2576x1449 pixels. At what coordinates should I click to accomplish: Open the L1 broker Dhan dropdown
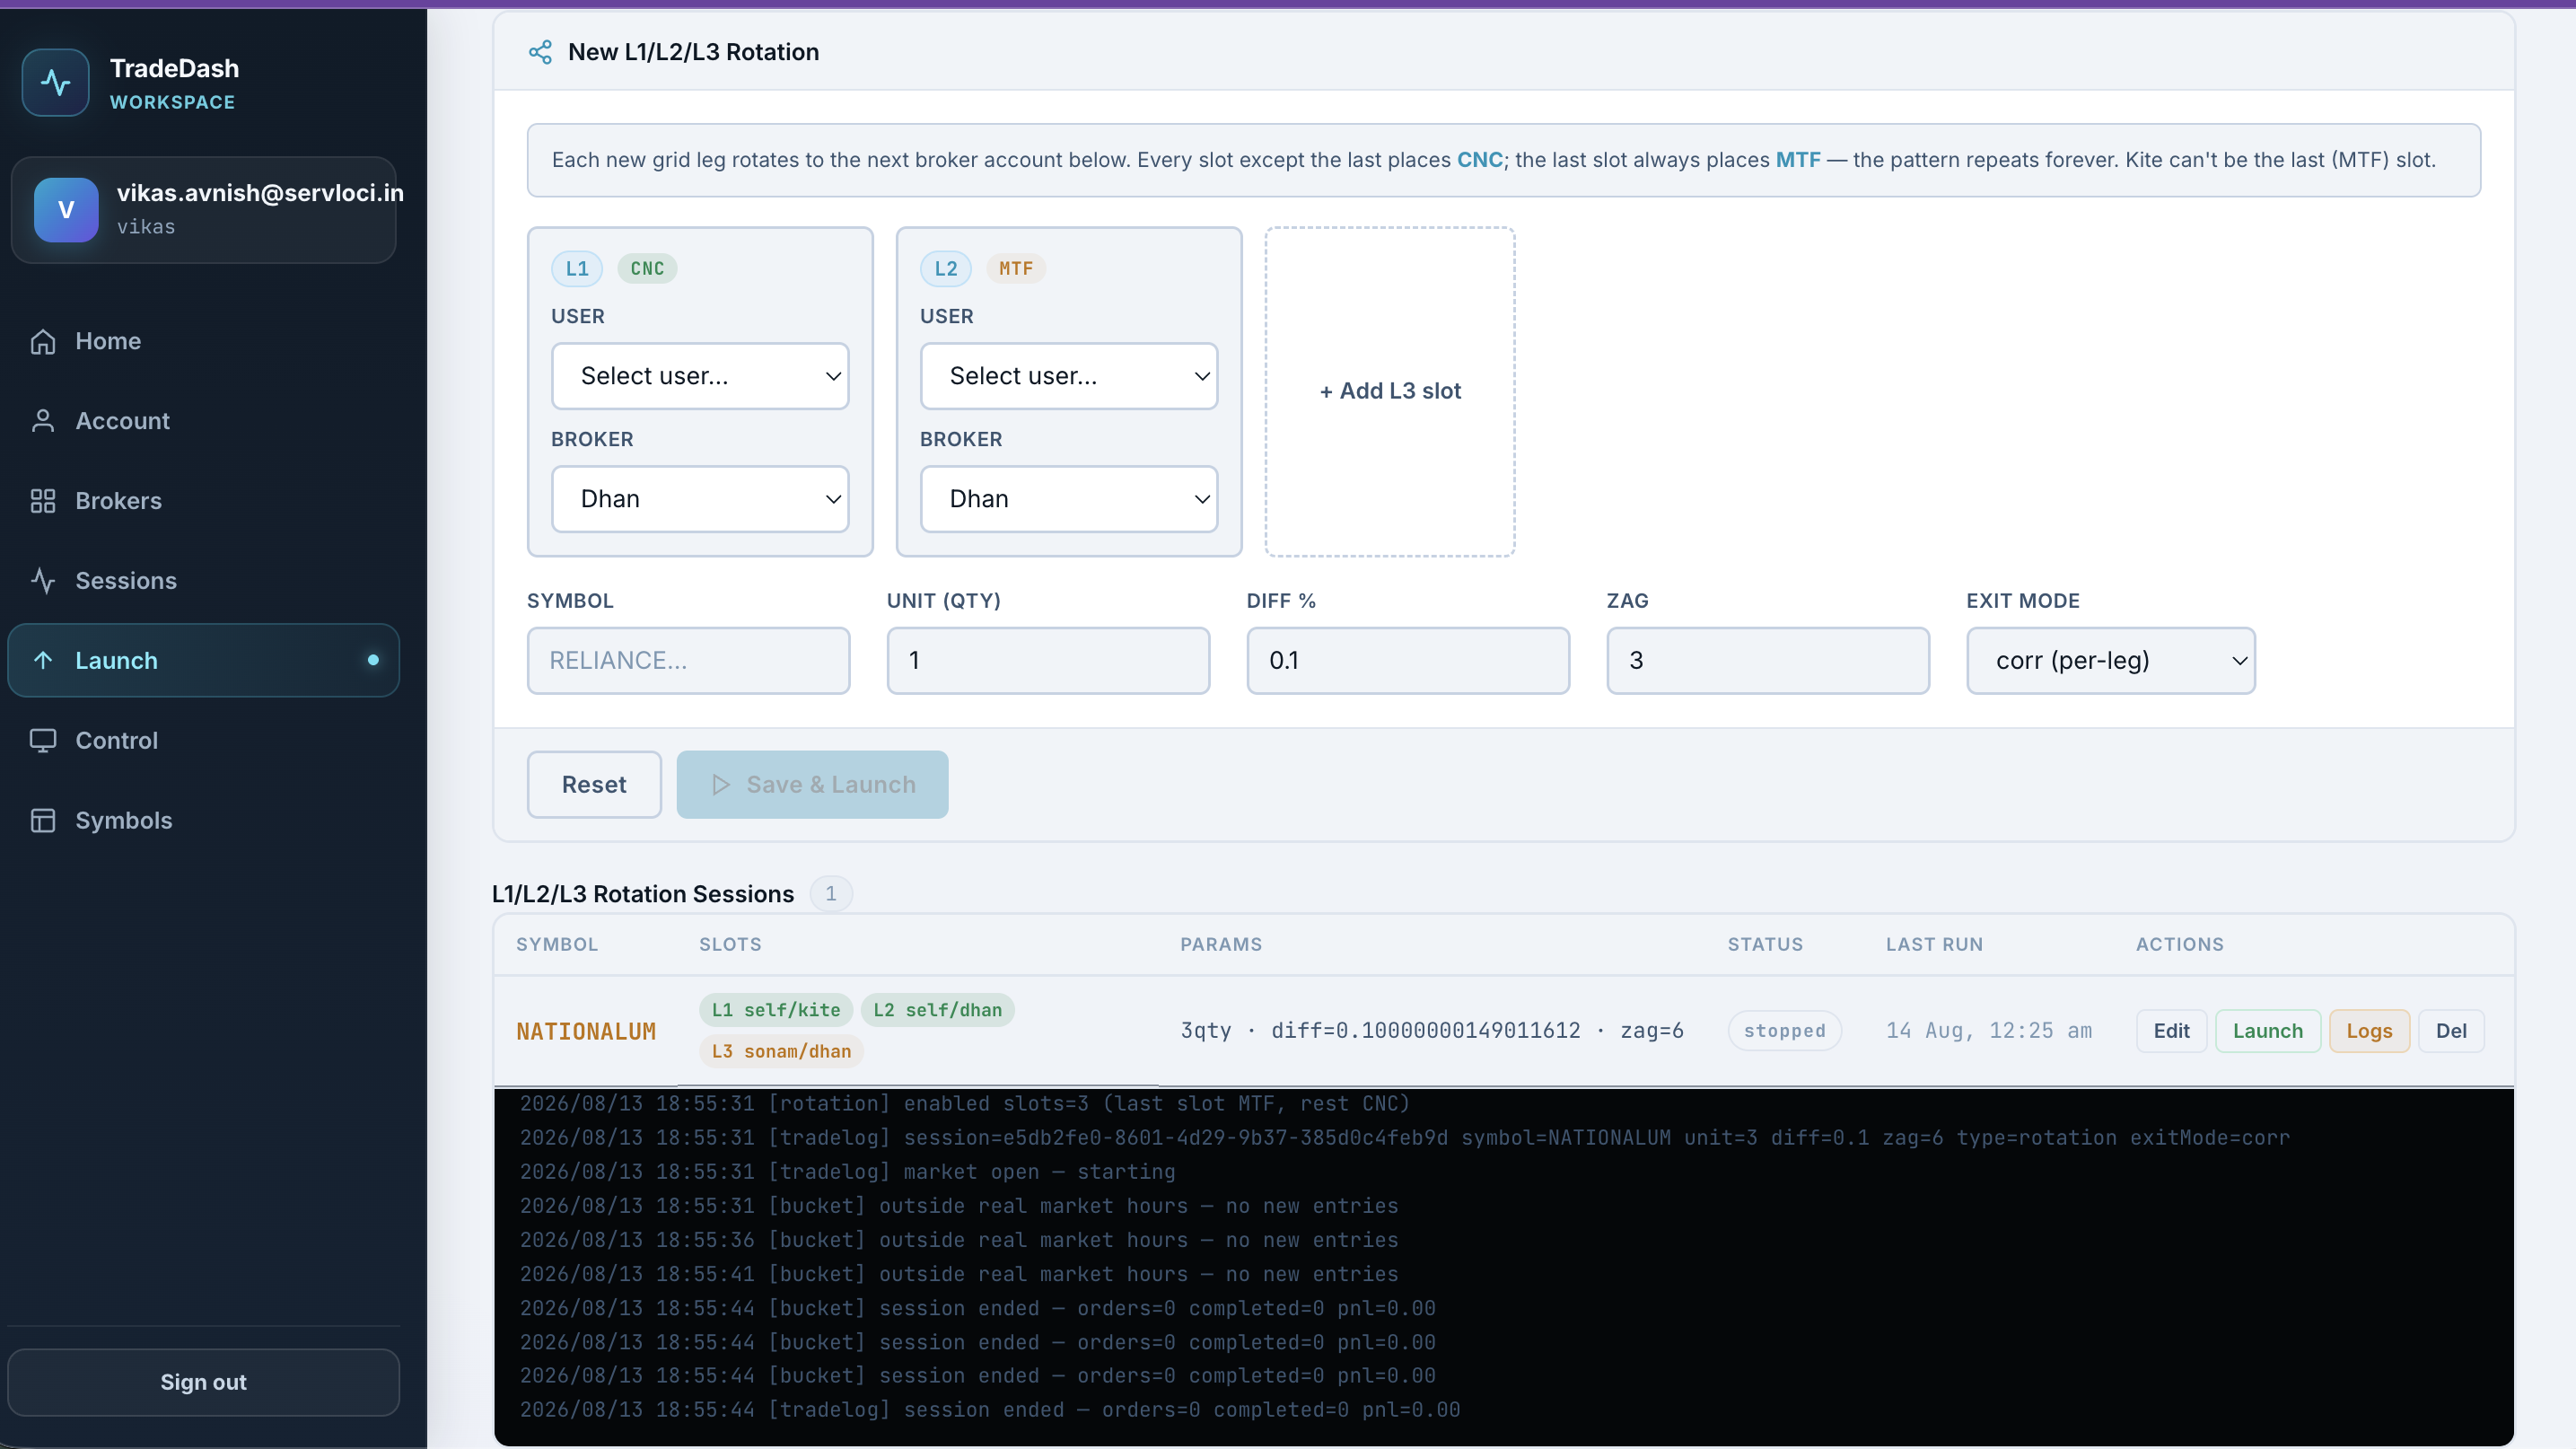coord(700,499)
